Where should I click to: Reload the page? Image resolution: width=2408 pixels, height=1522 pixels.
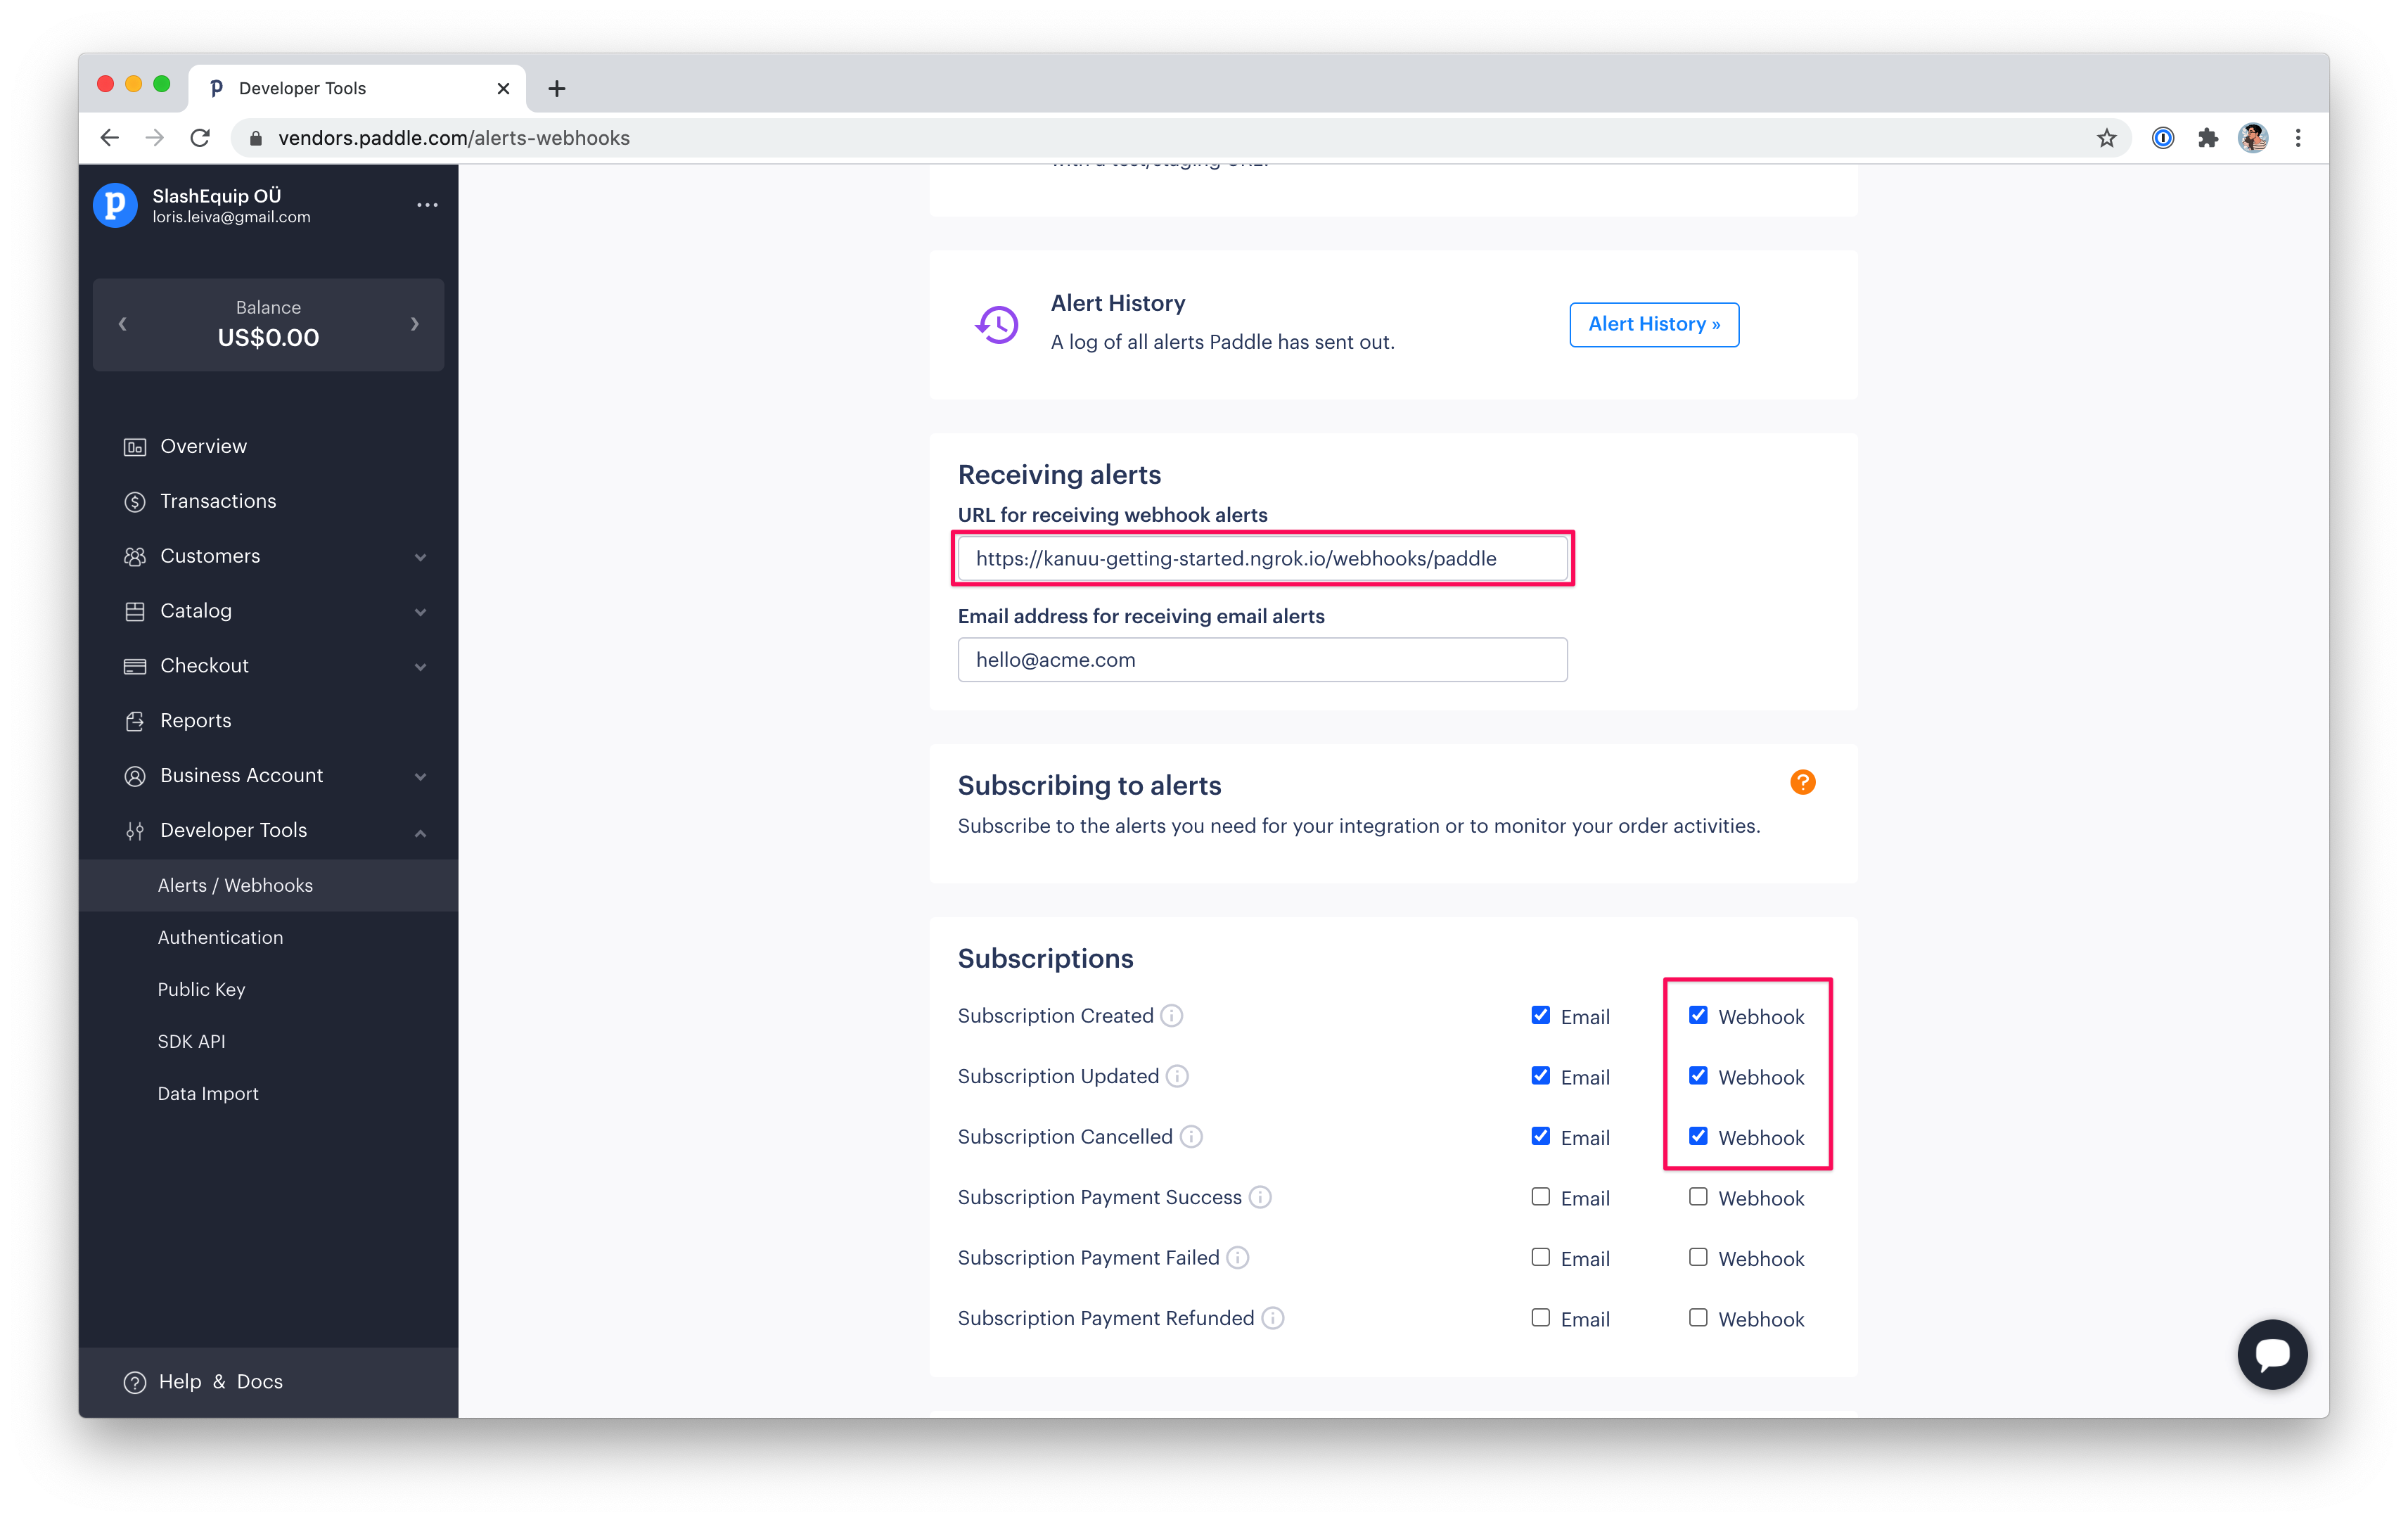[200, 138]
